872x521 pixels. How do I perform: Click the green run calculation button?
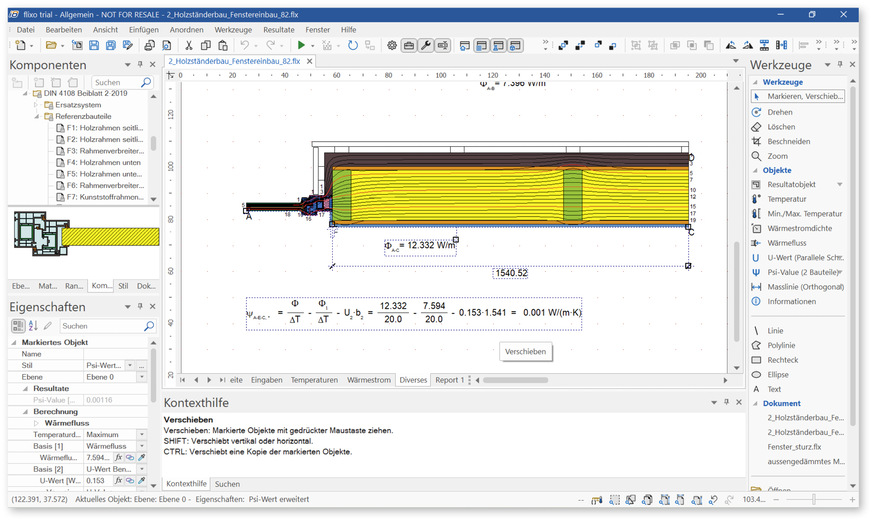(x=302, y=46)
